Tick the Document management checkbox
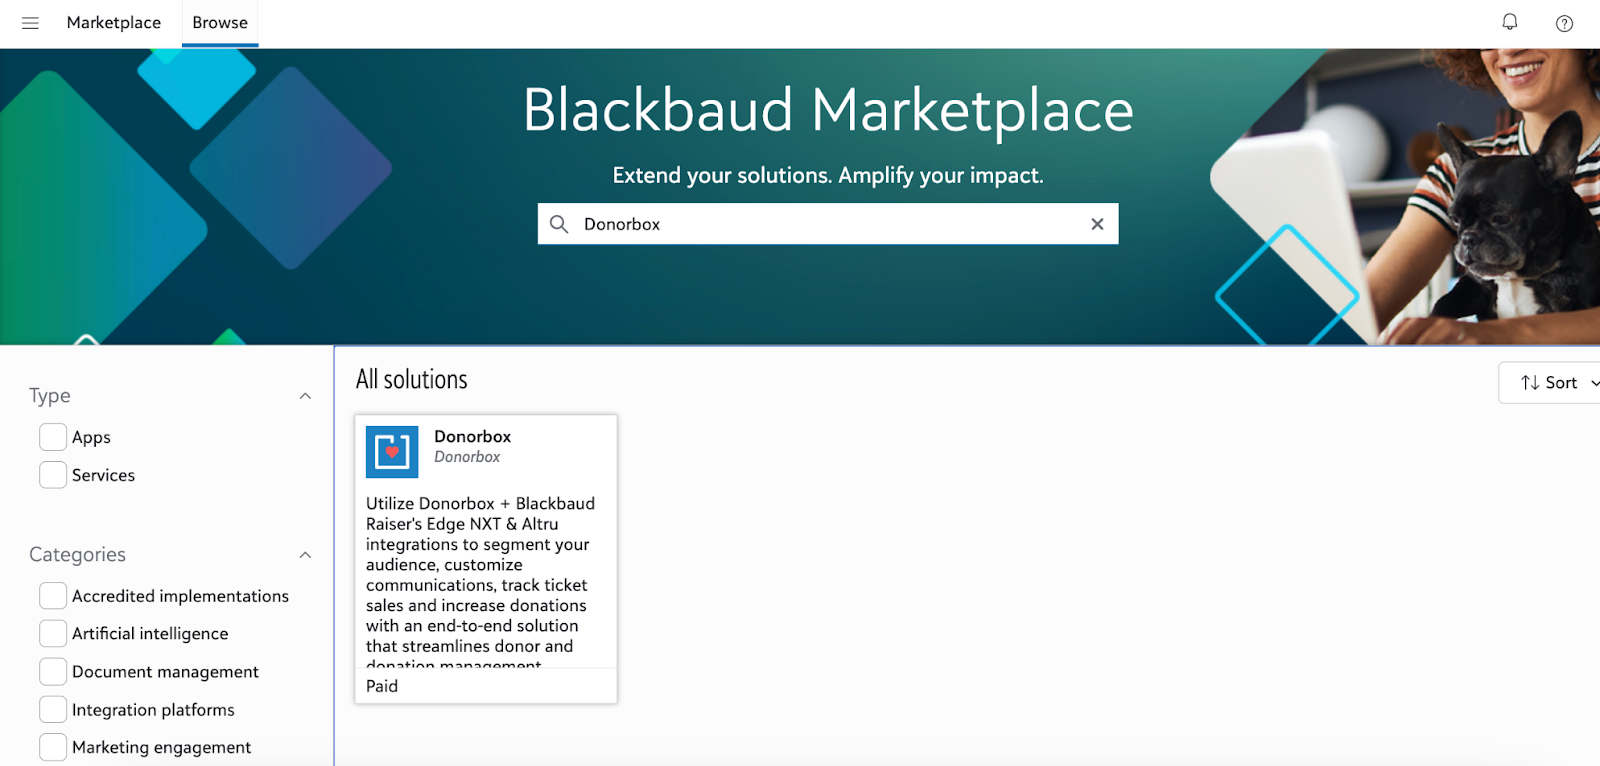This screenshot has width=1600, height=766. click(x=53, y=672)
